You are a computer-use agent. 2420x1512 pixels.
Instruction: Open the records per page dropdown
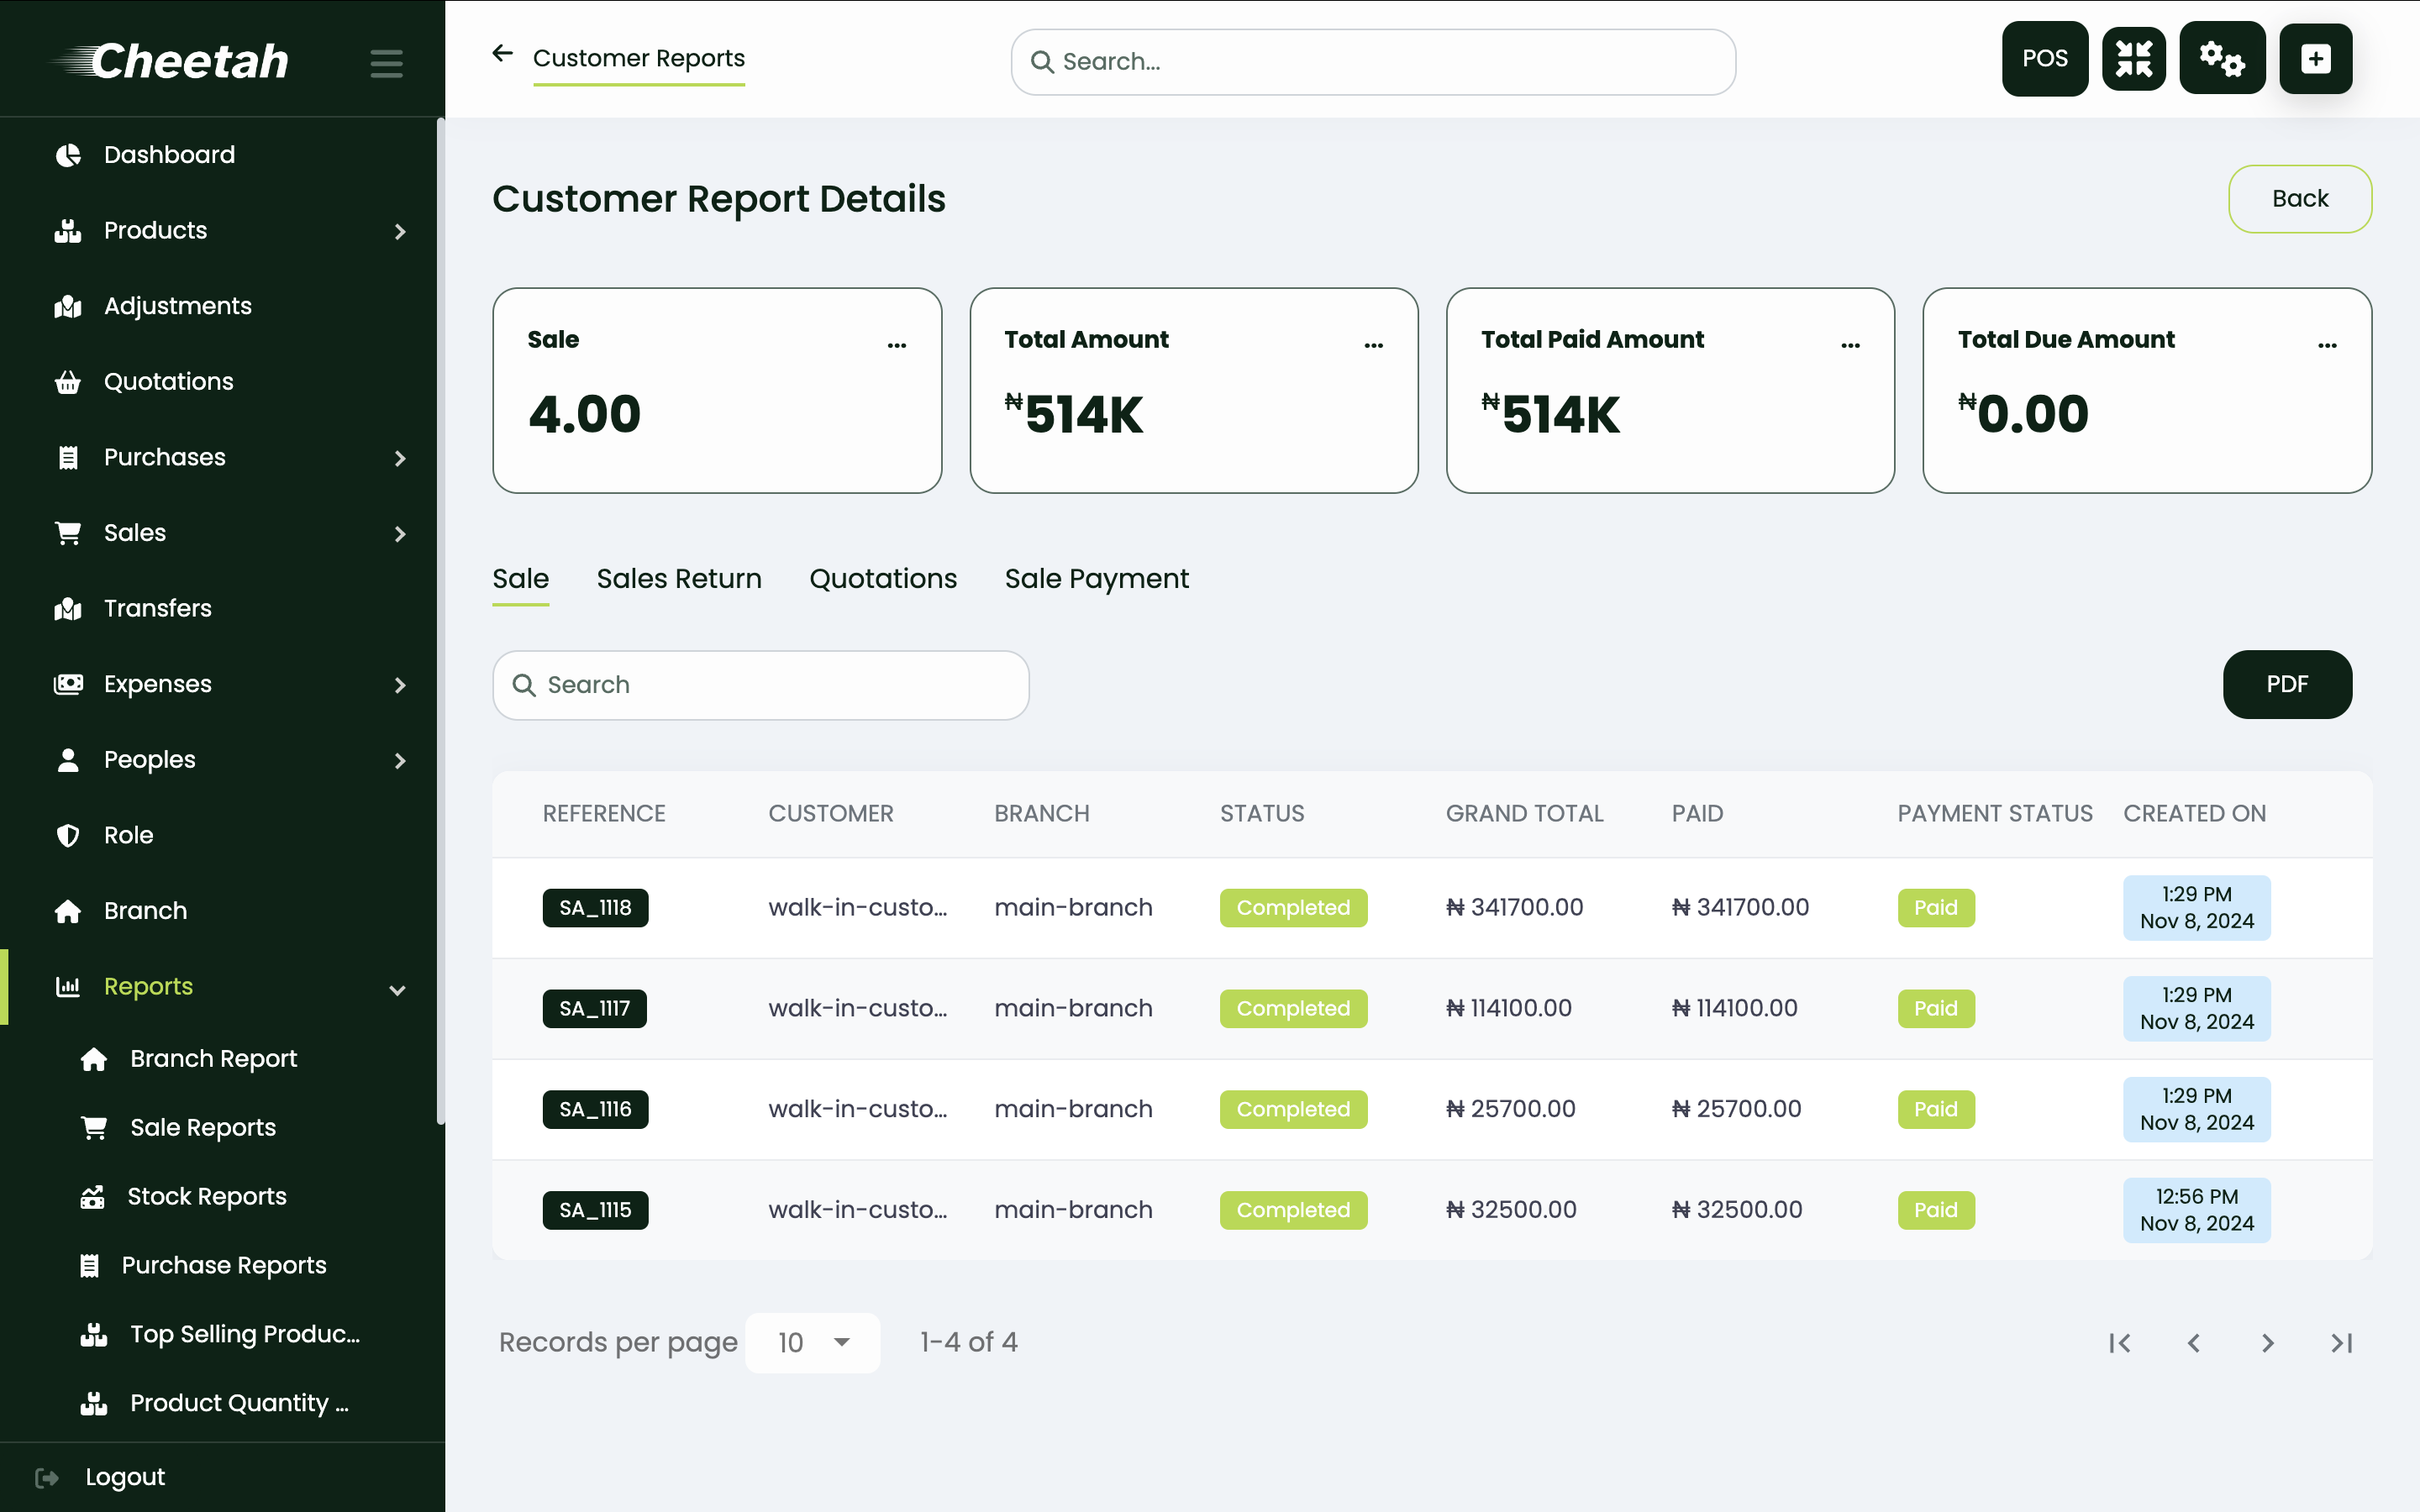812,1342
